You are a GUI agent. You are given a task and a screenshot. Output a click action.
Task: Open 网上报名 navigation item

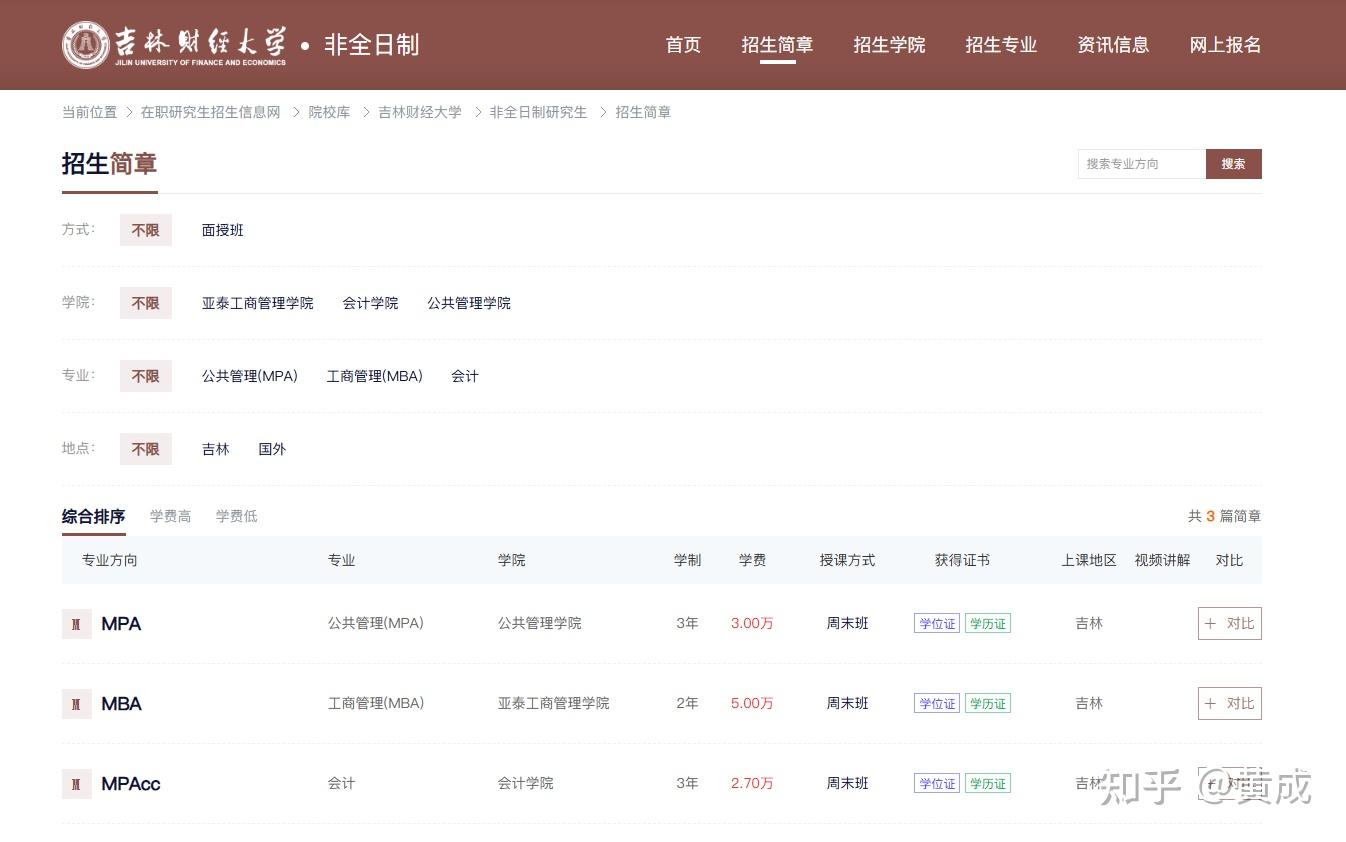click(1225, 45)
